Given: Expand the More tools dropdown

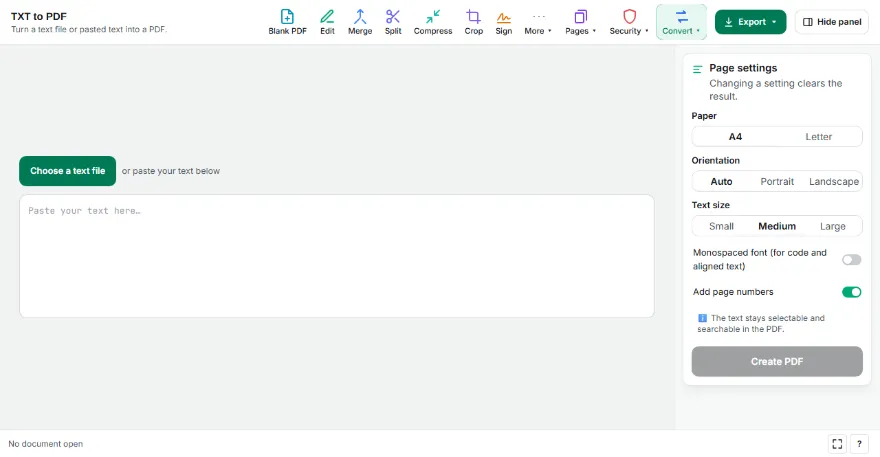Looking at the screenshot, I should click(x=538, y=22).
